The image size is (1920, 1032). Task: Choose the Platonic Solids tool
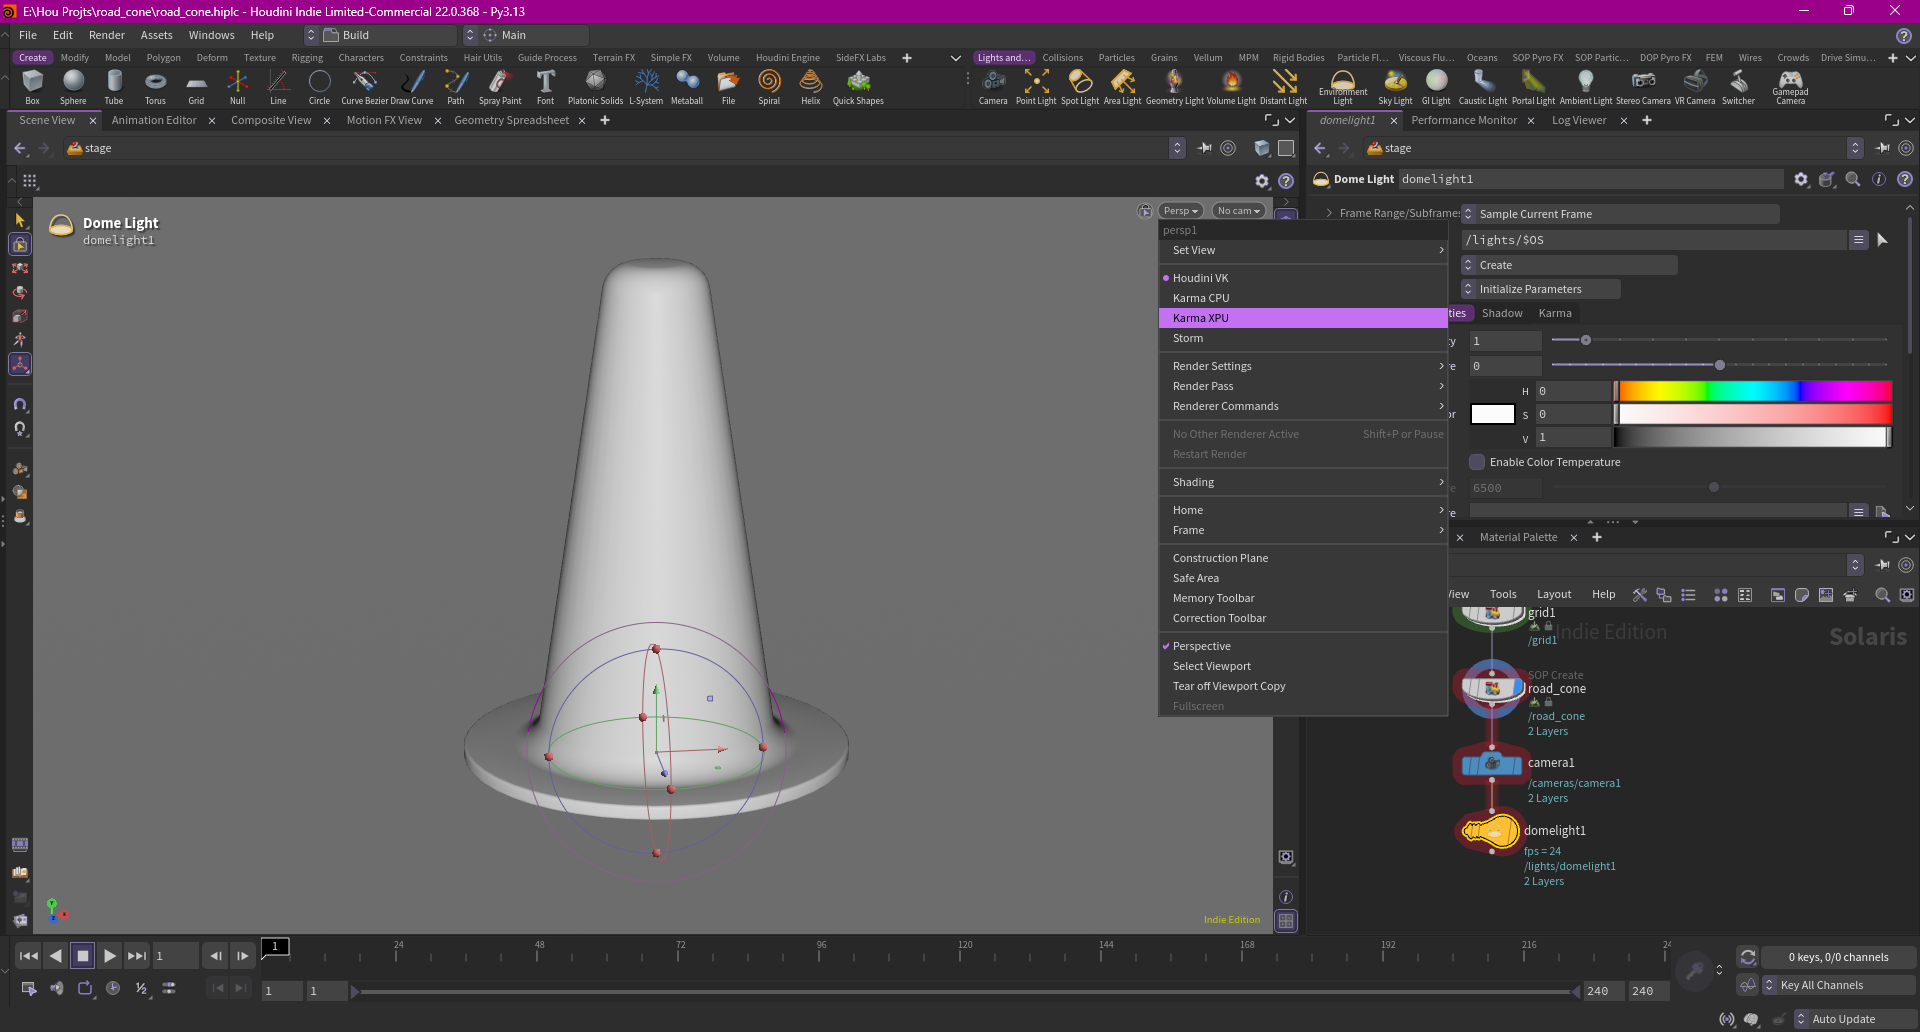click(595, 87)
